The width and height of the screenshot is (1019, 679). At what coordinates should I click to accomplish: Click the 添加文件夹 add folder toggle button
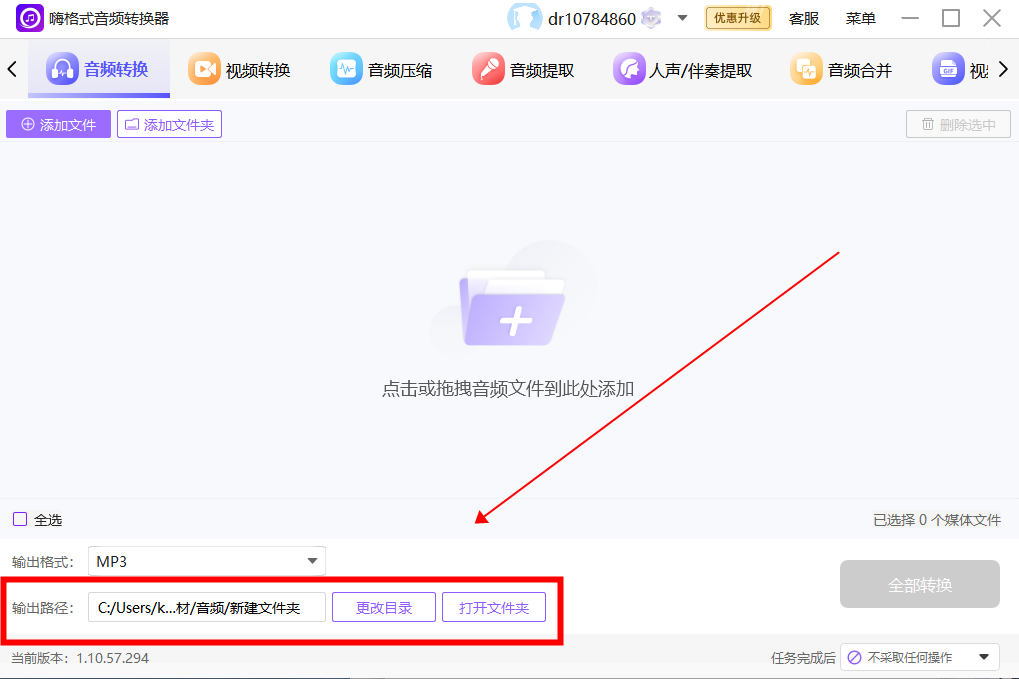(168, 123)
